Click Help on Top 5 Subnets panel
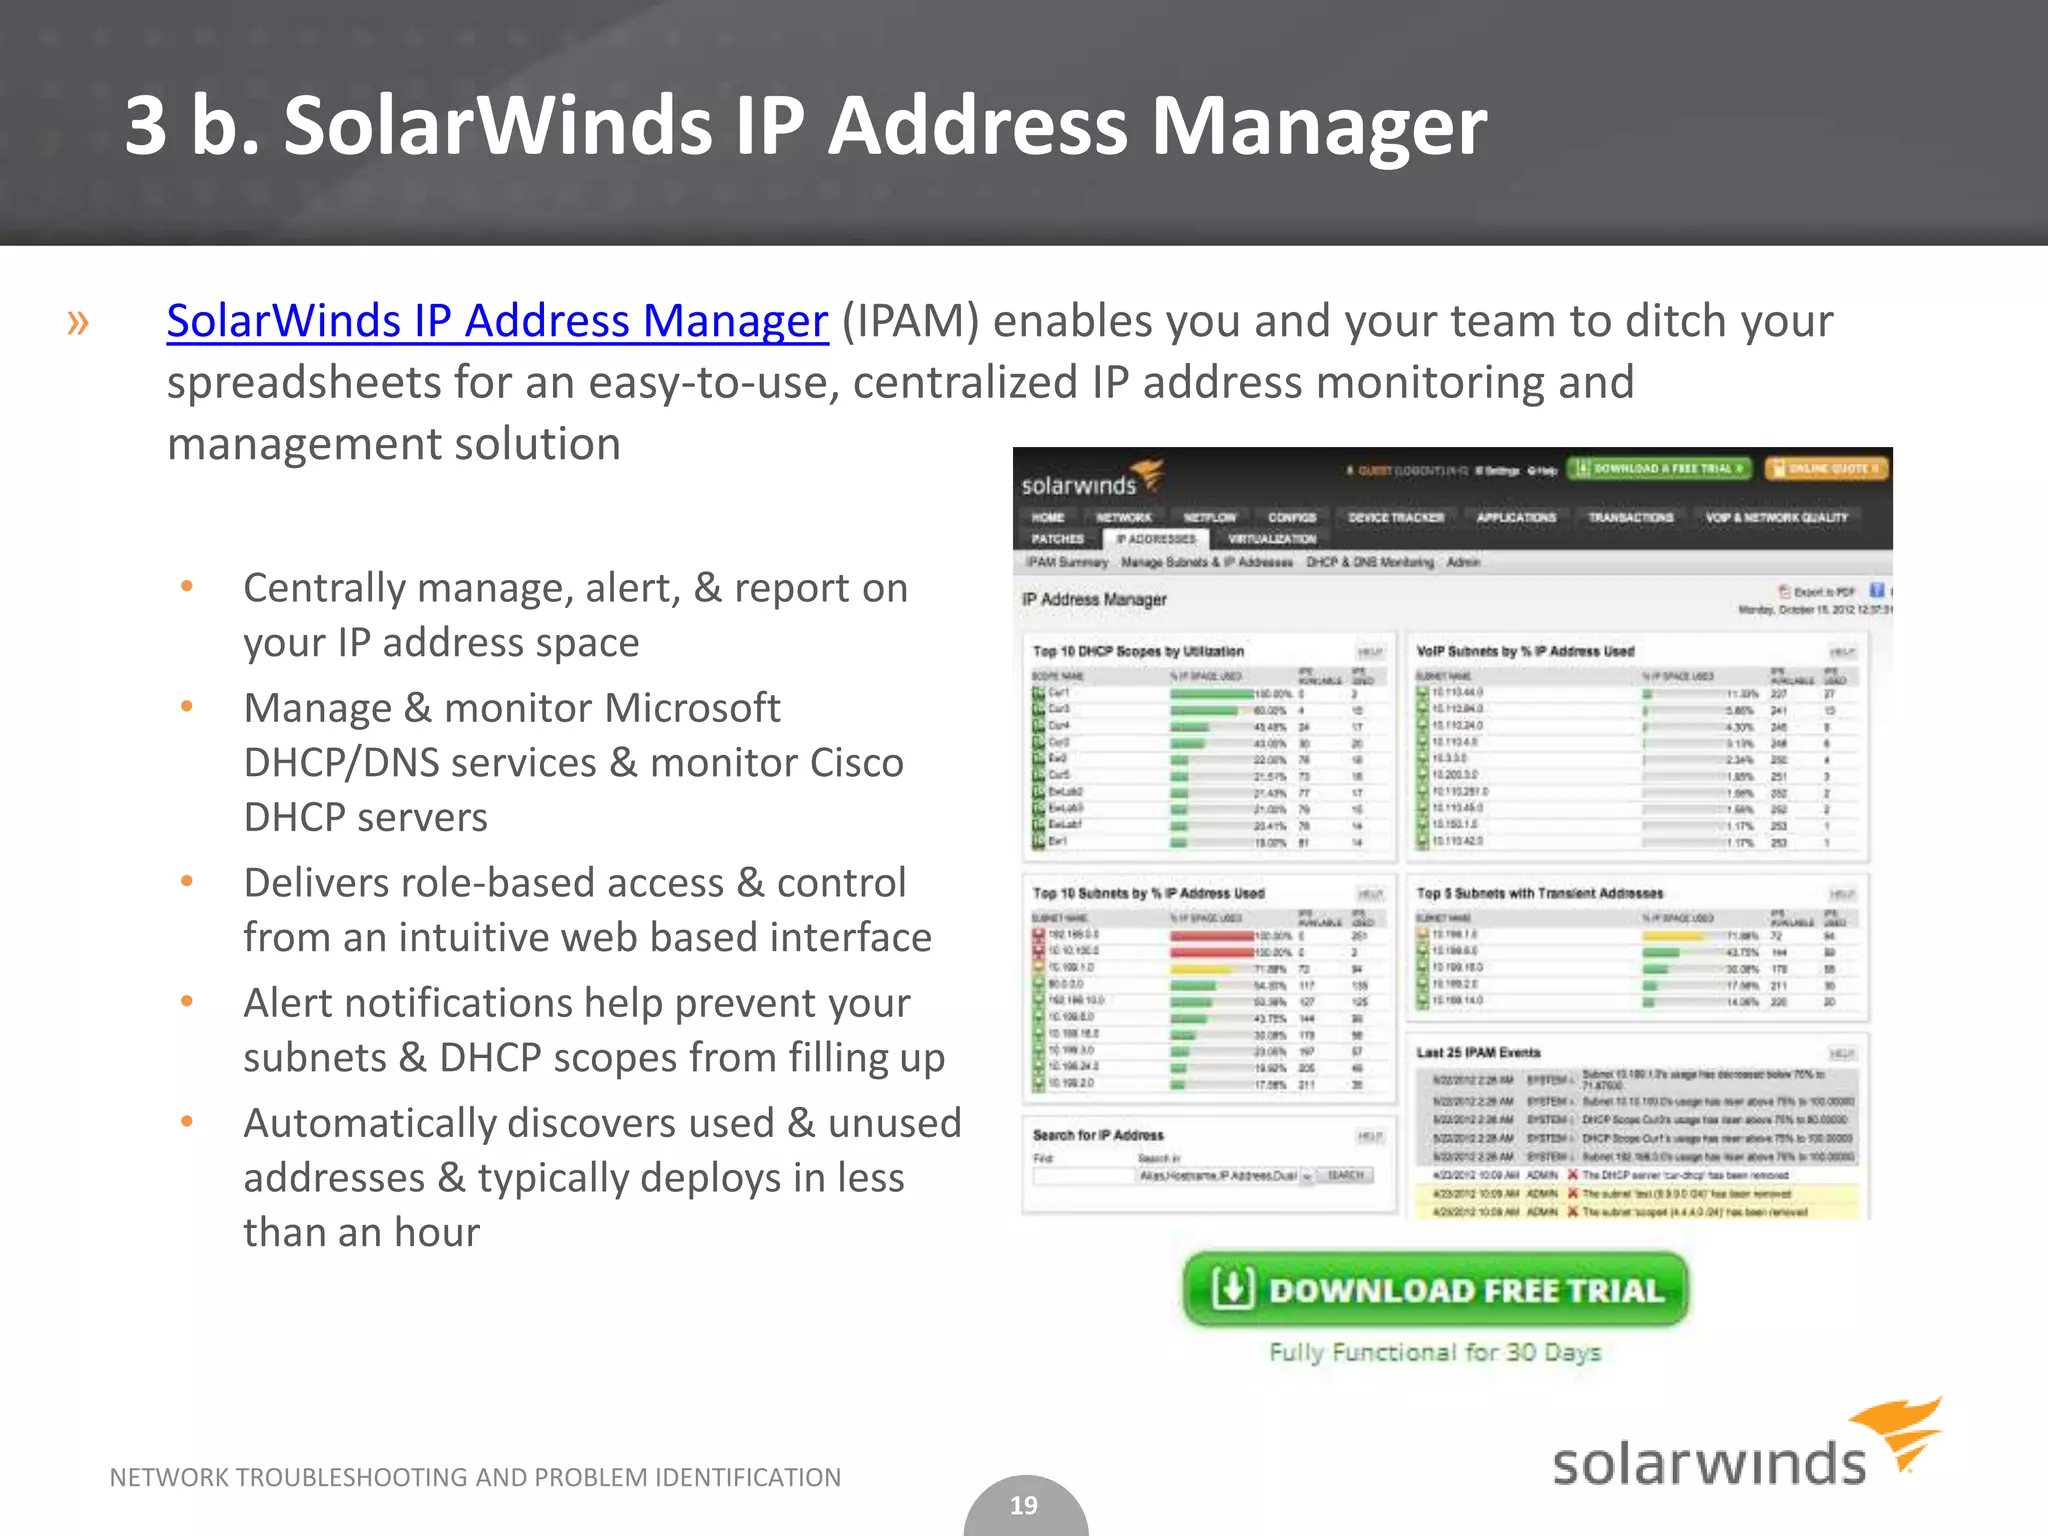This screenshot has width=2048, height=1536. pos(1842,894)
